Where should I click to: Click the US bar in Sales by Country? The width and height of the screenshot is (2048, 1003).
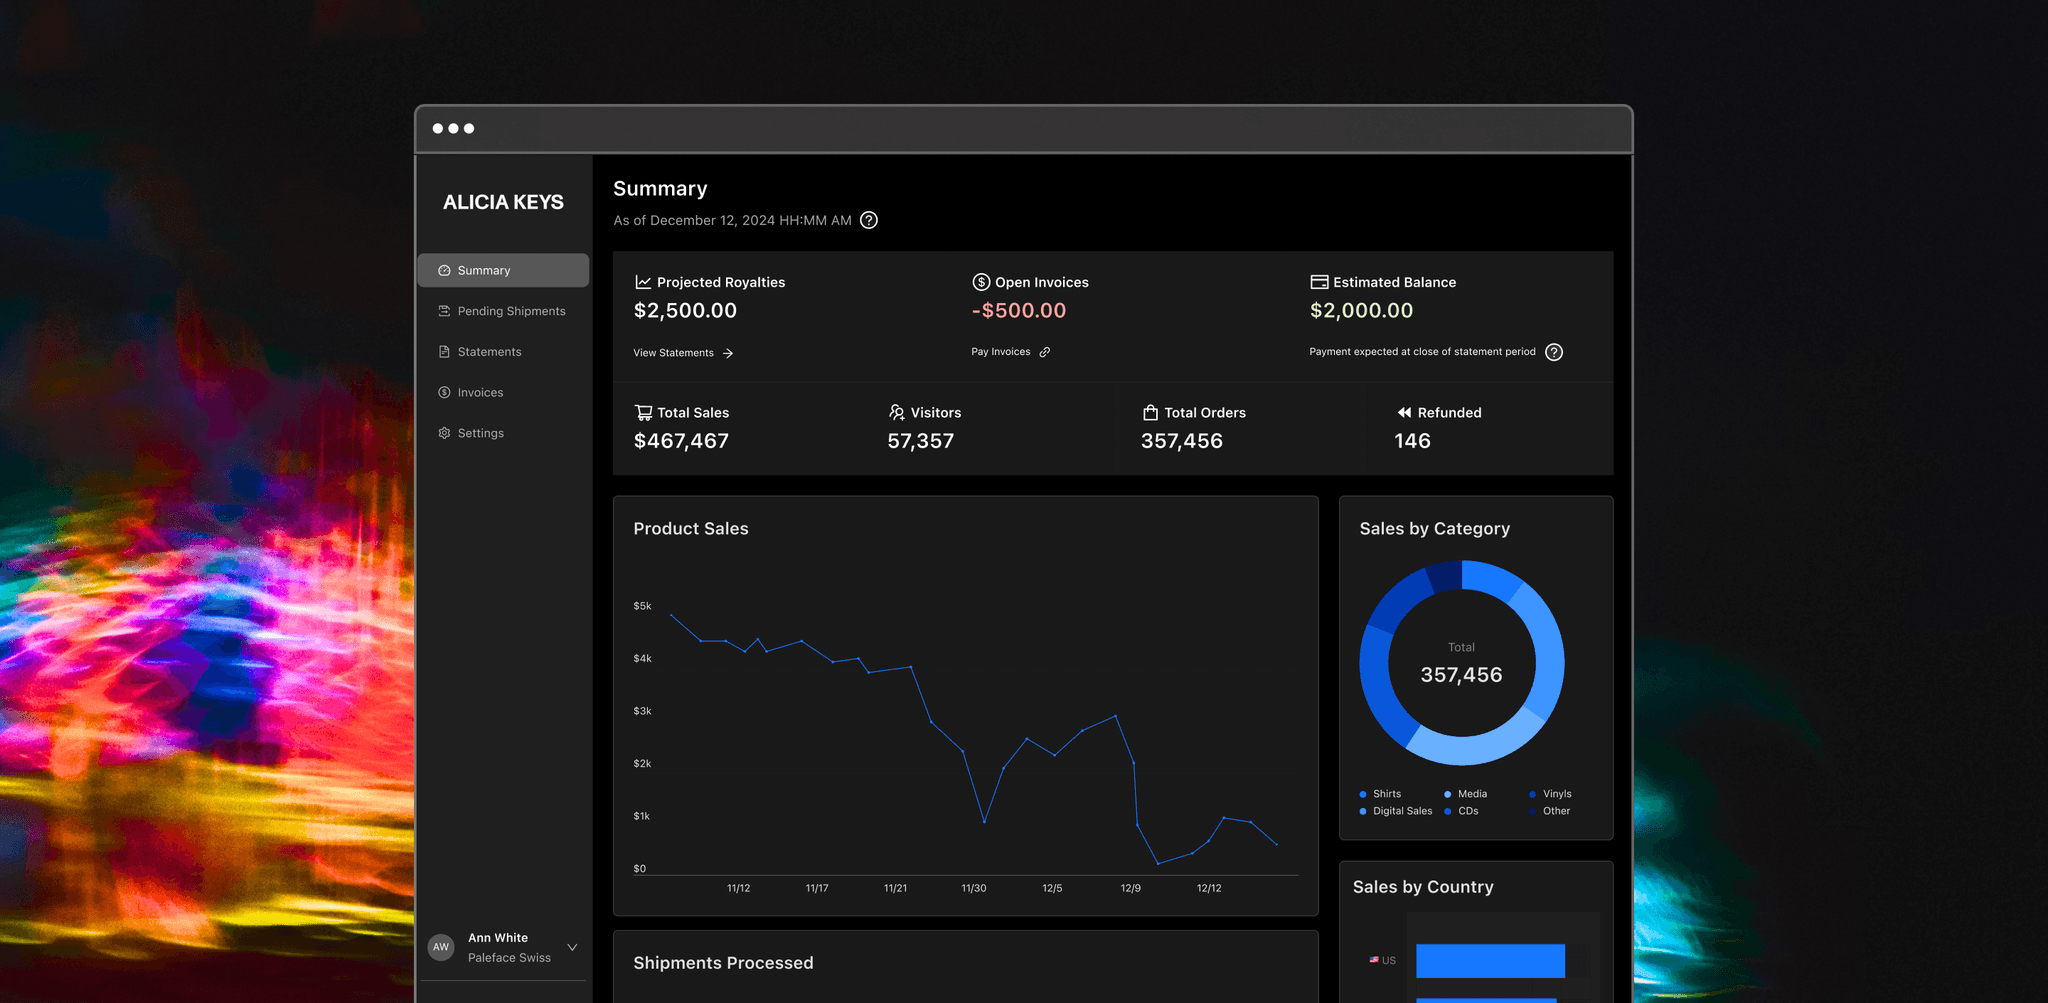[1490, 961]
